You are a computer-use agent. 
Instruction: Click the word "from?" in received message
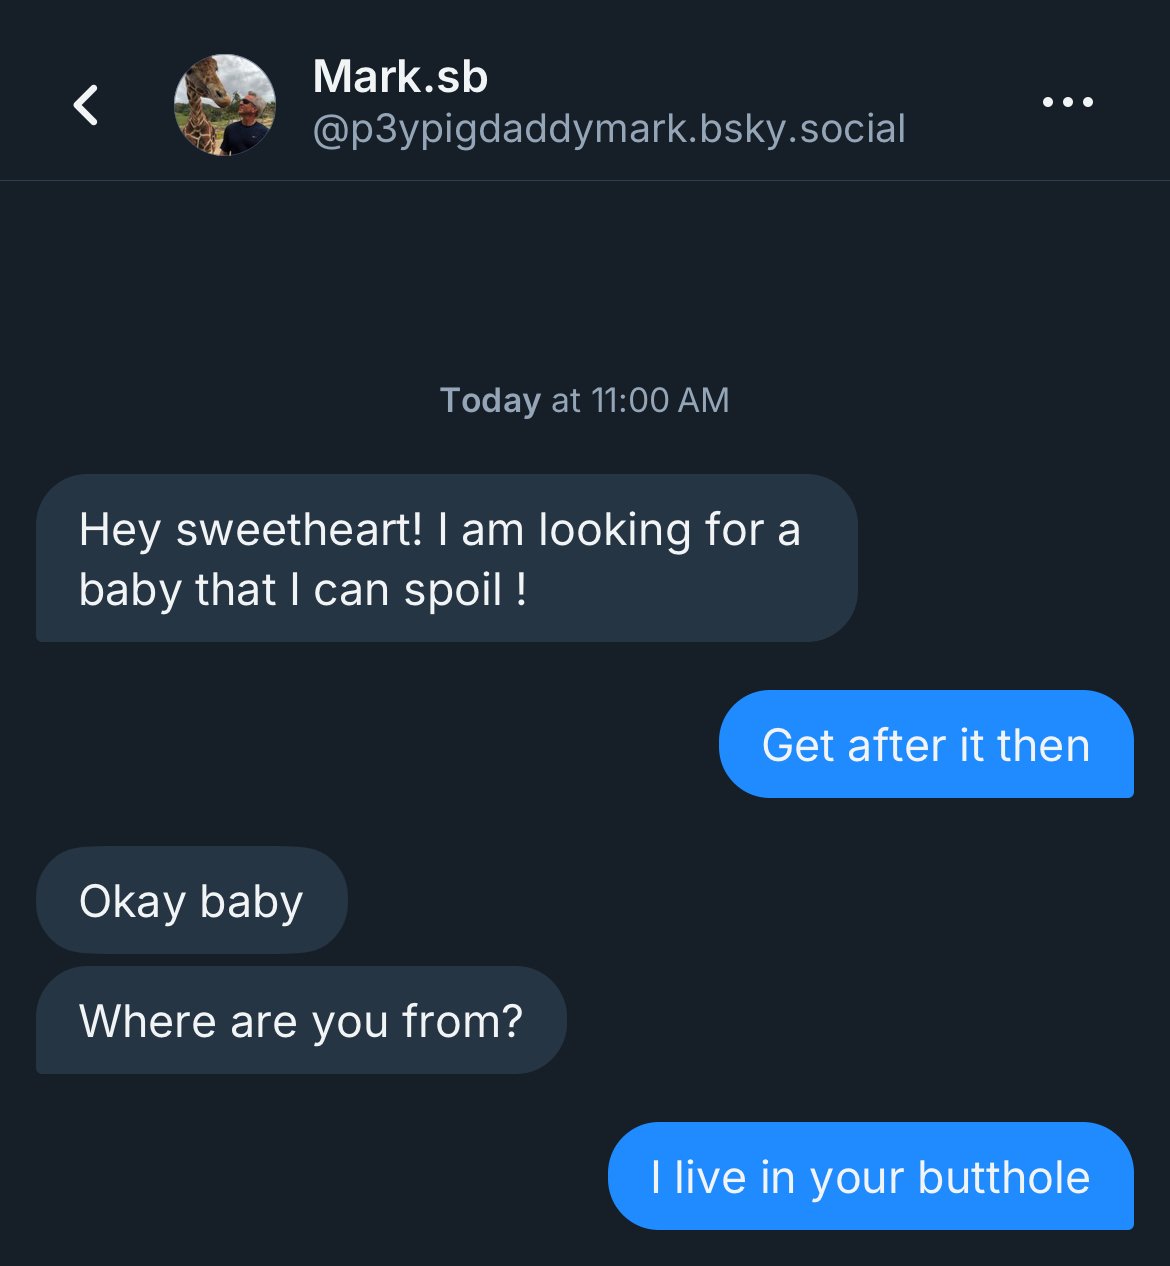(x=462, y=1021)
